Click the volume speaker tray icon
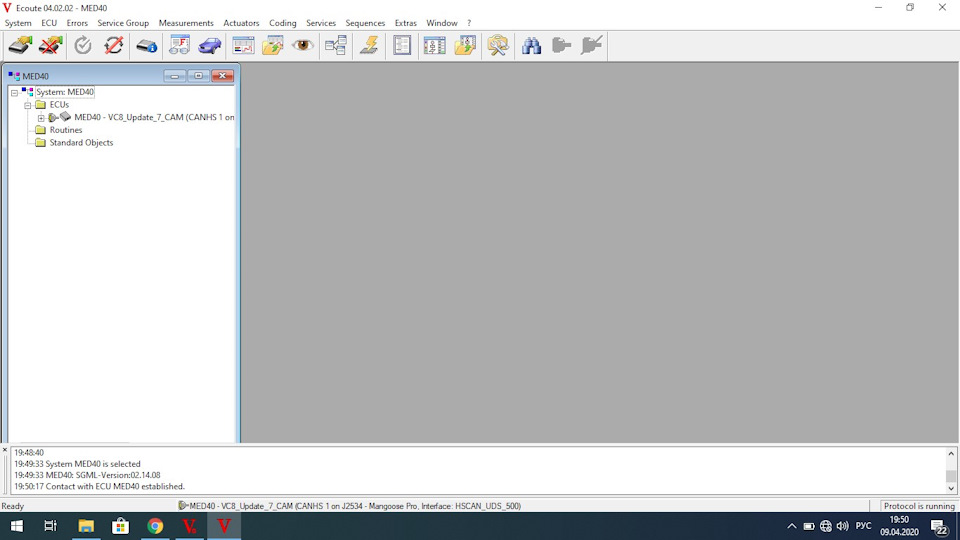The width and height of the screenshot is (960, 540). (842, 526)
